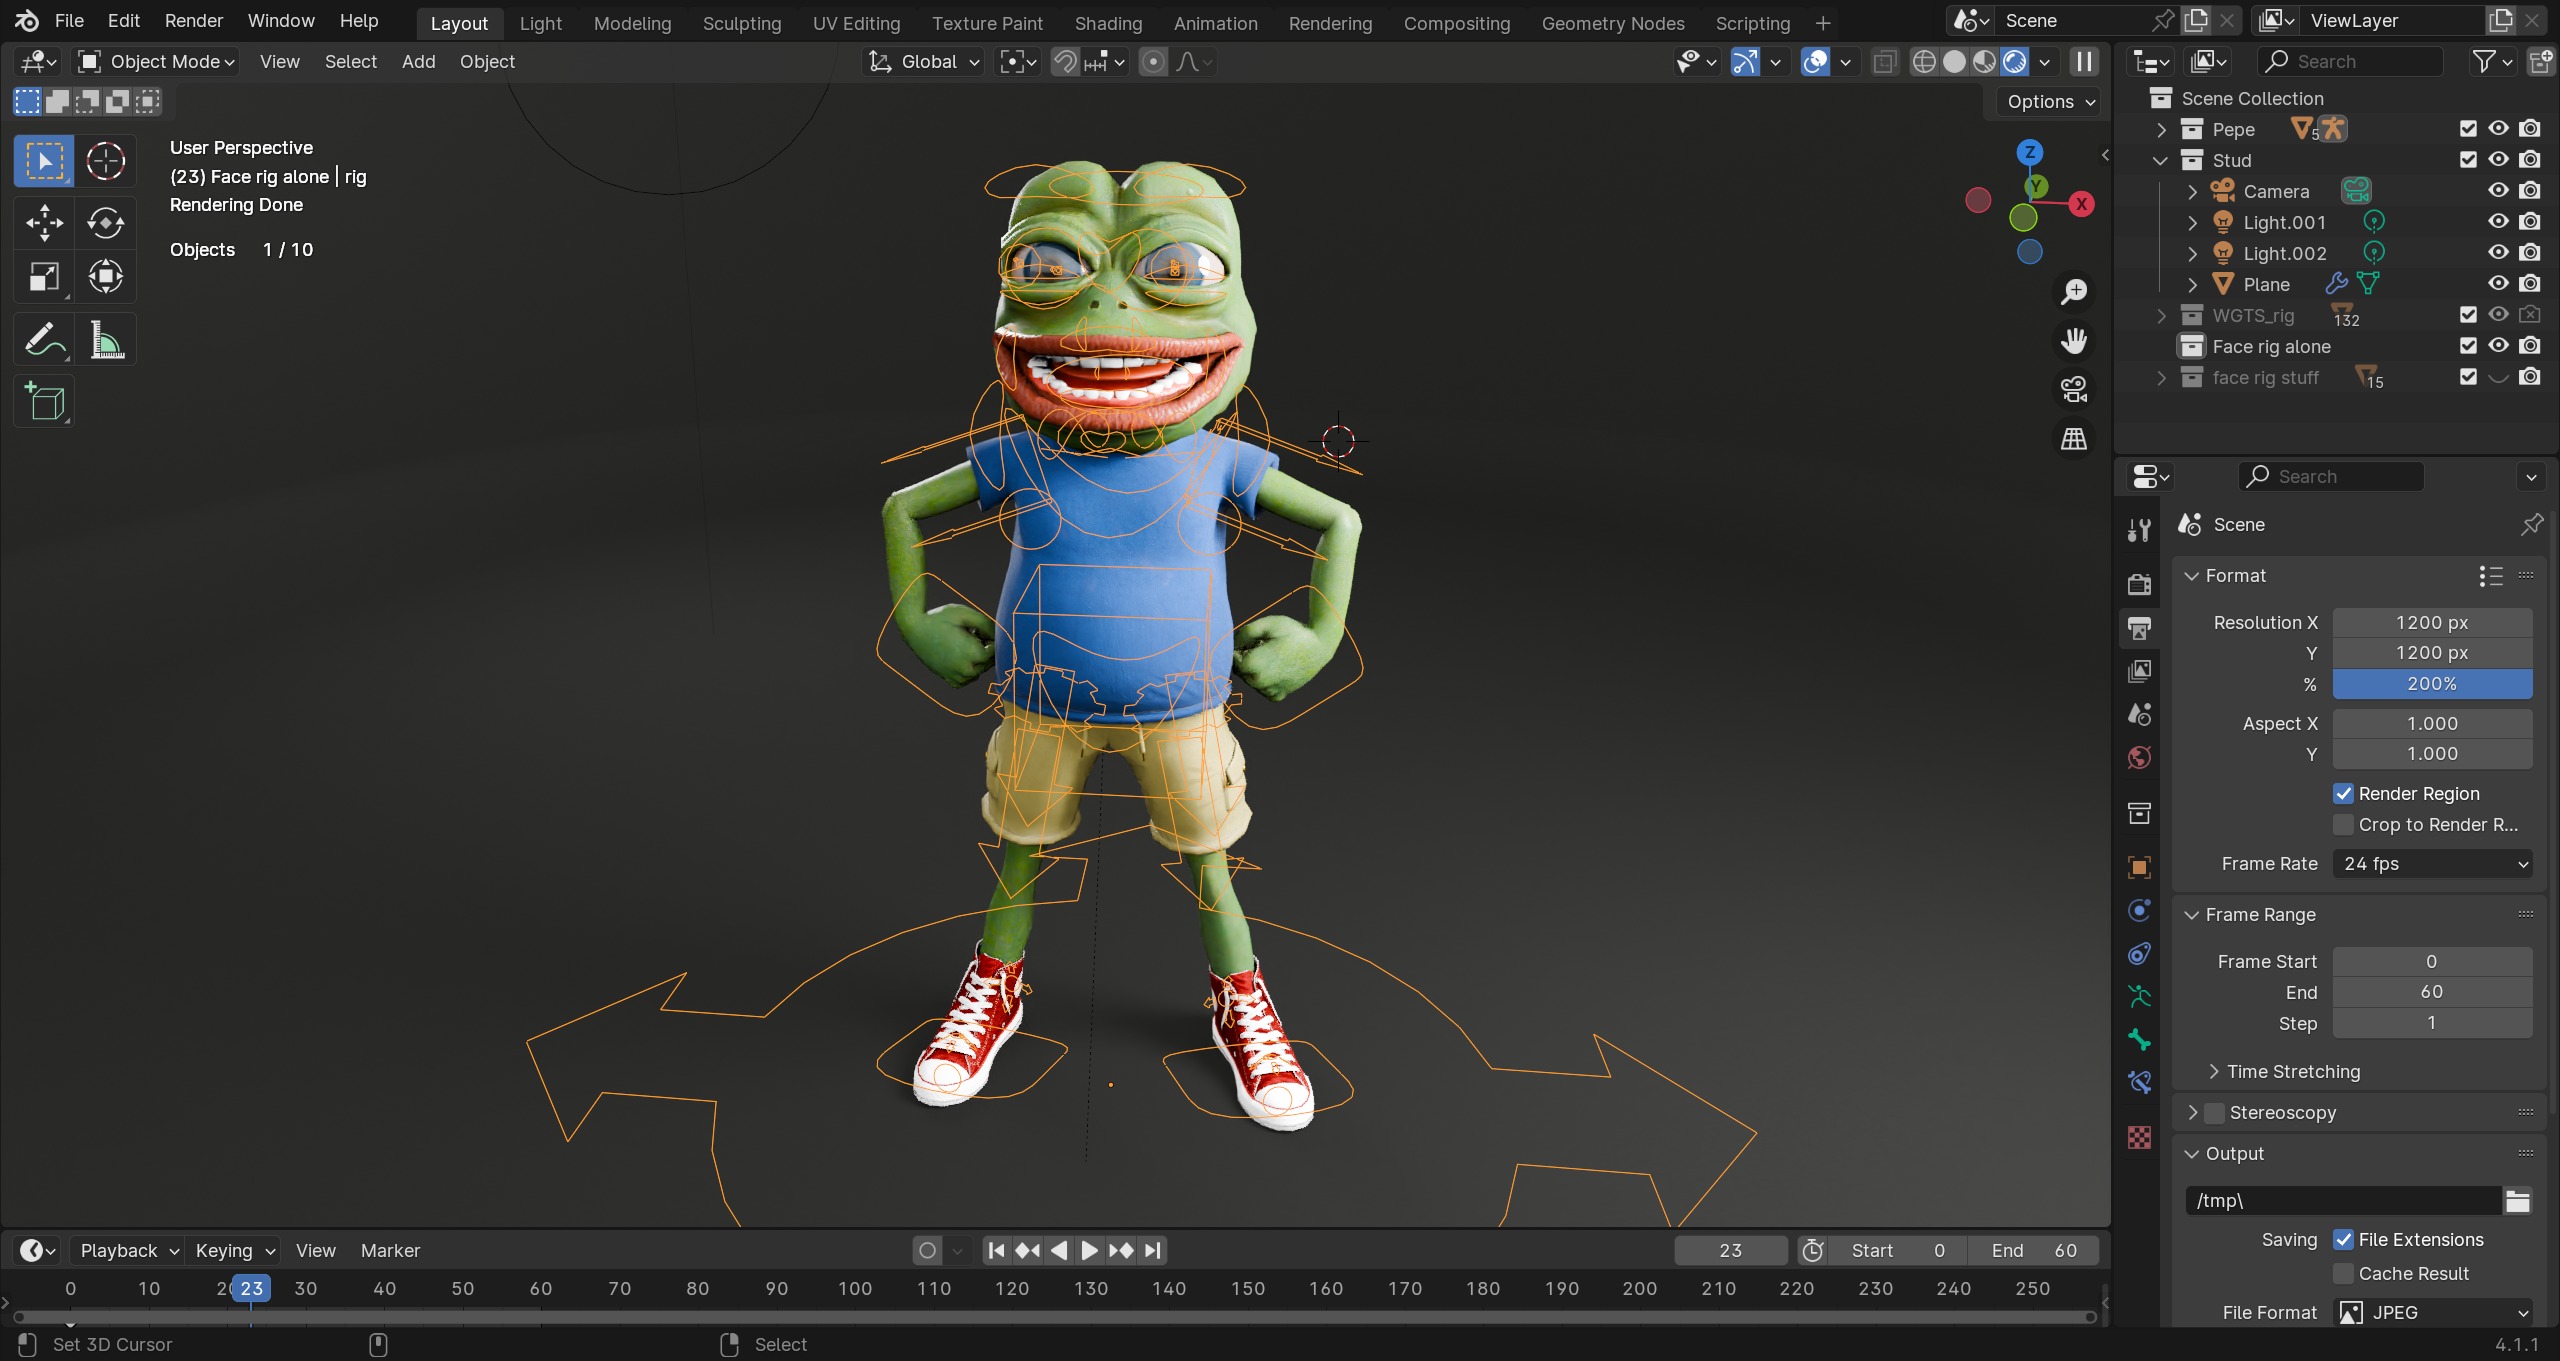Viewport: 2560px width, 1361px height.
Task: Open the Object Data armature tab
Action: point(2139,997)
